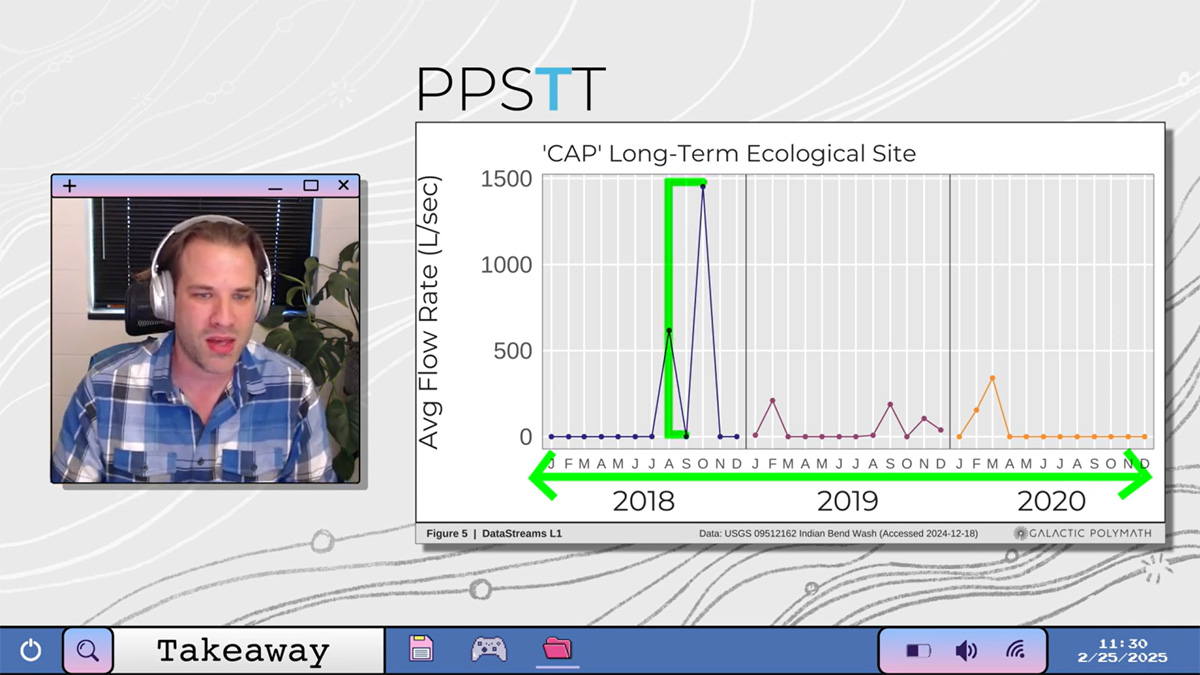Screen dimensions: 1200x675
Task: Click the Galactic Polymath logo
Action: [1082, 533]
